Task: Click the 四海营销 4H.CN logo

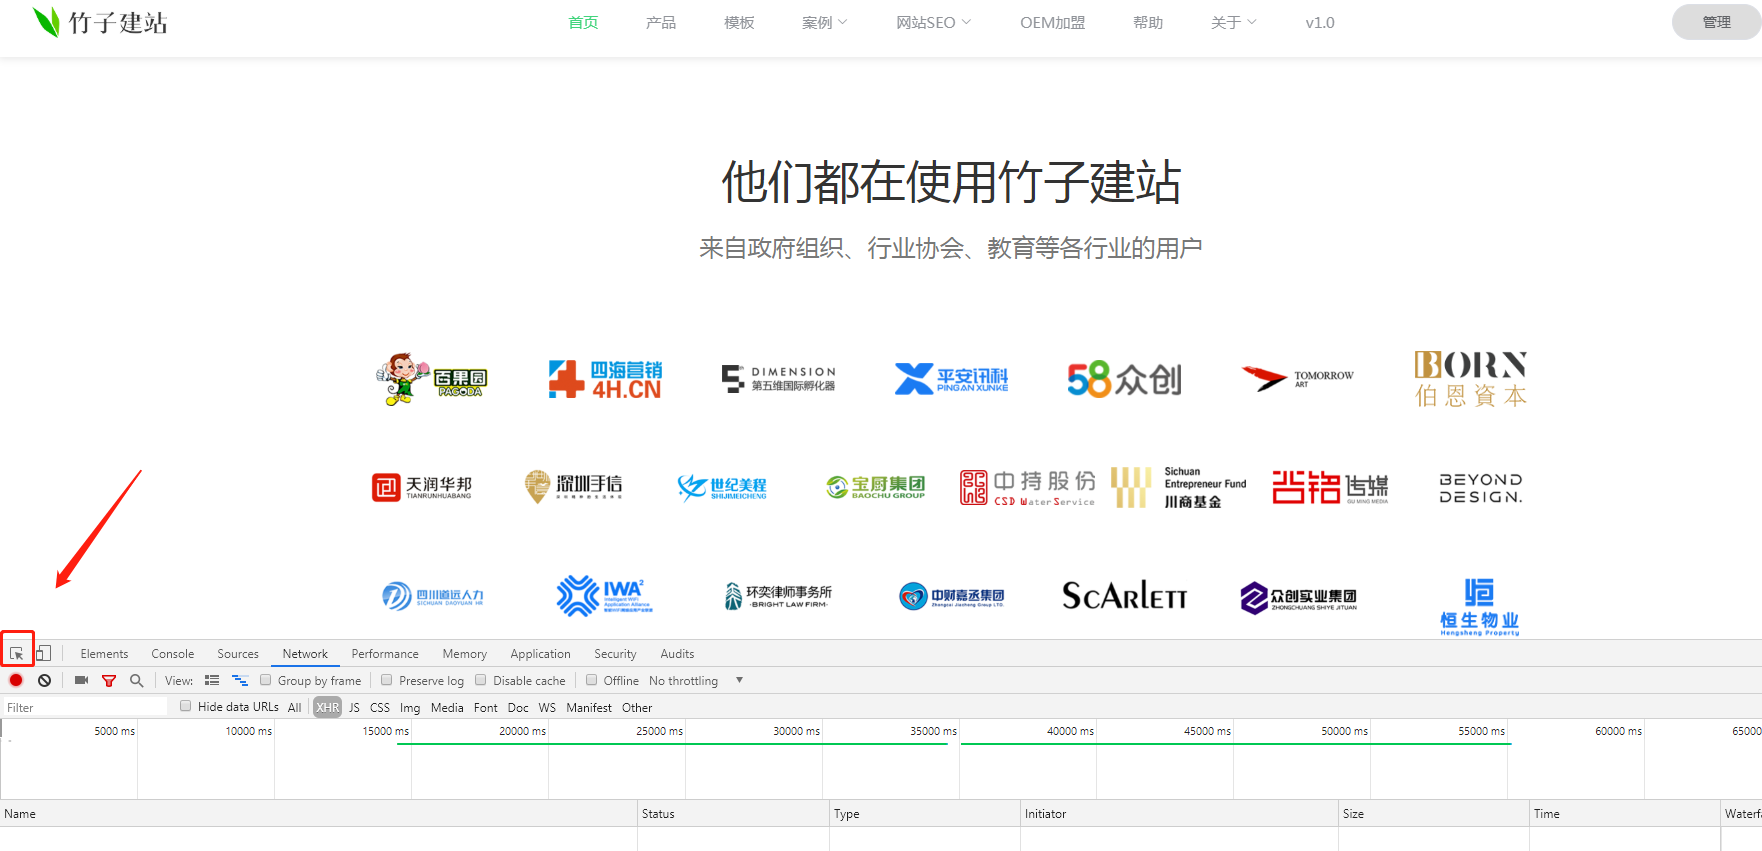Action: (x=605, y=380)
